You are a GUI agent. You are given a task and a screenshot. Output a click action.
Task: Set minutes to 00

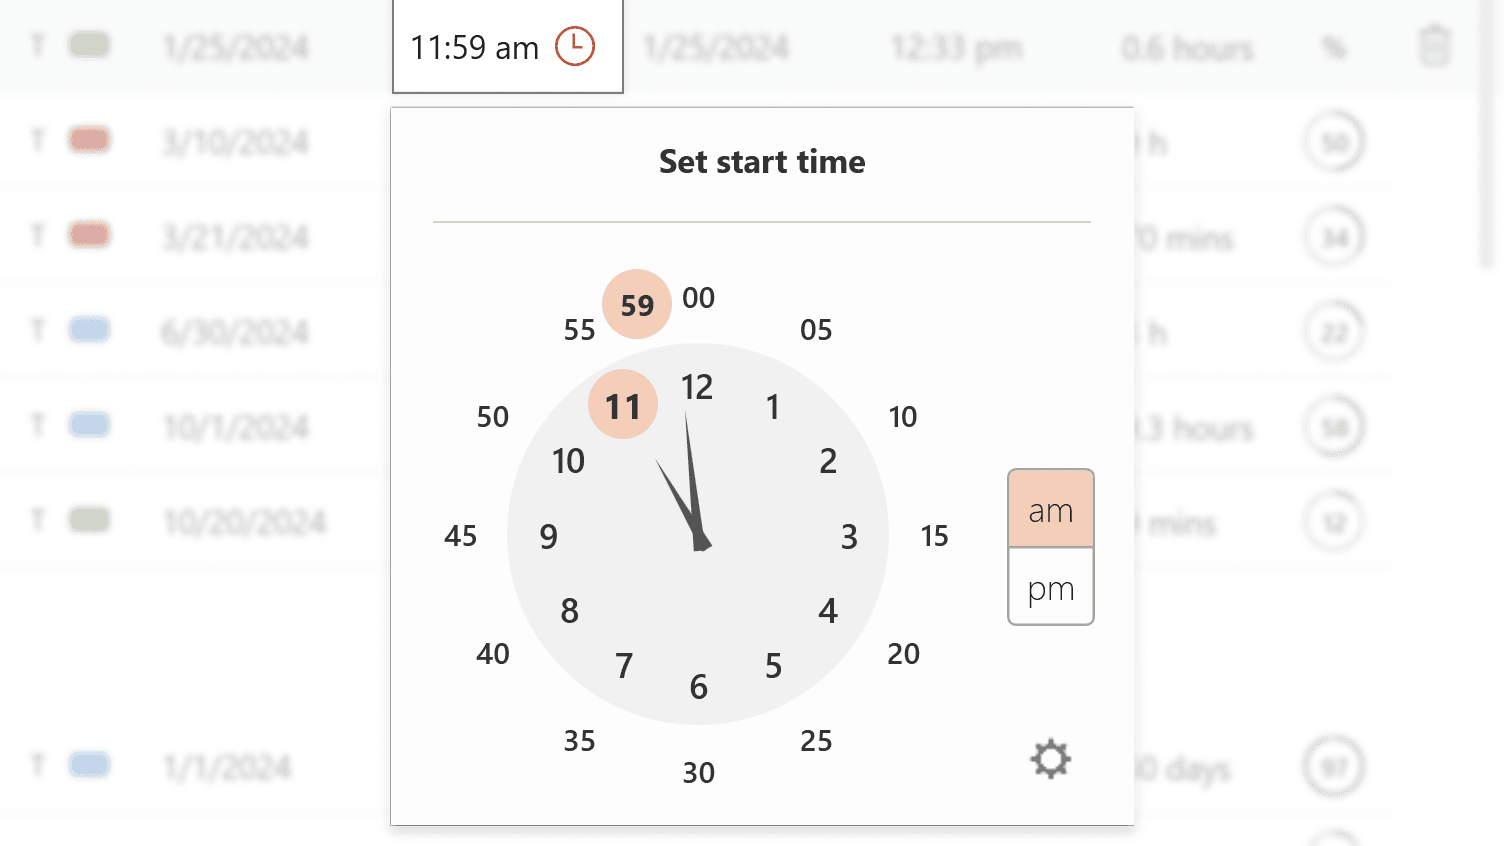[x=699, y=297]
